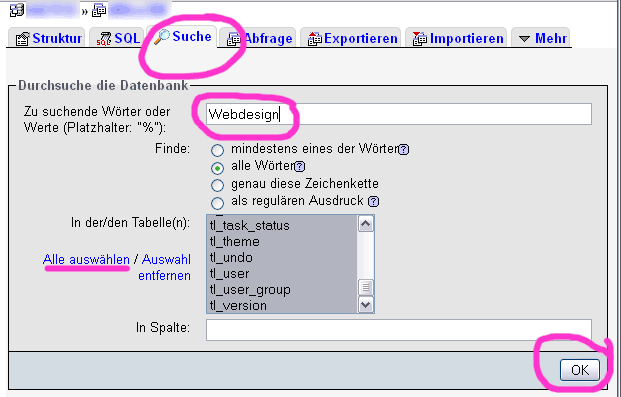
Task: Click 'Alle auswählen' link
Action: 86,260
